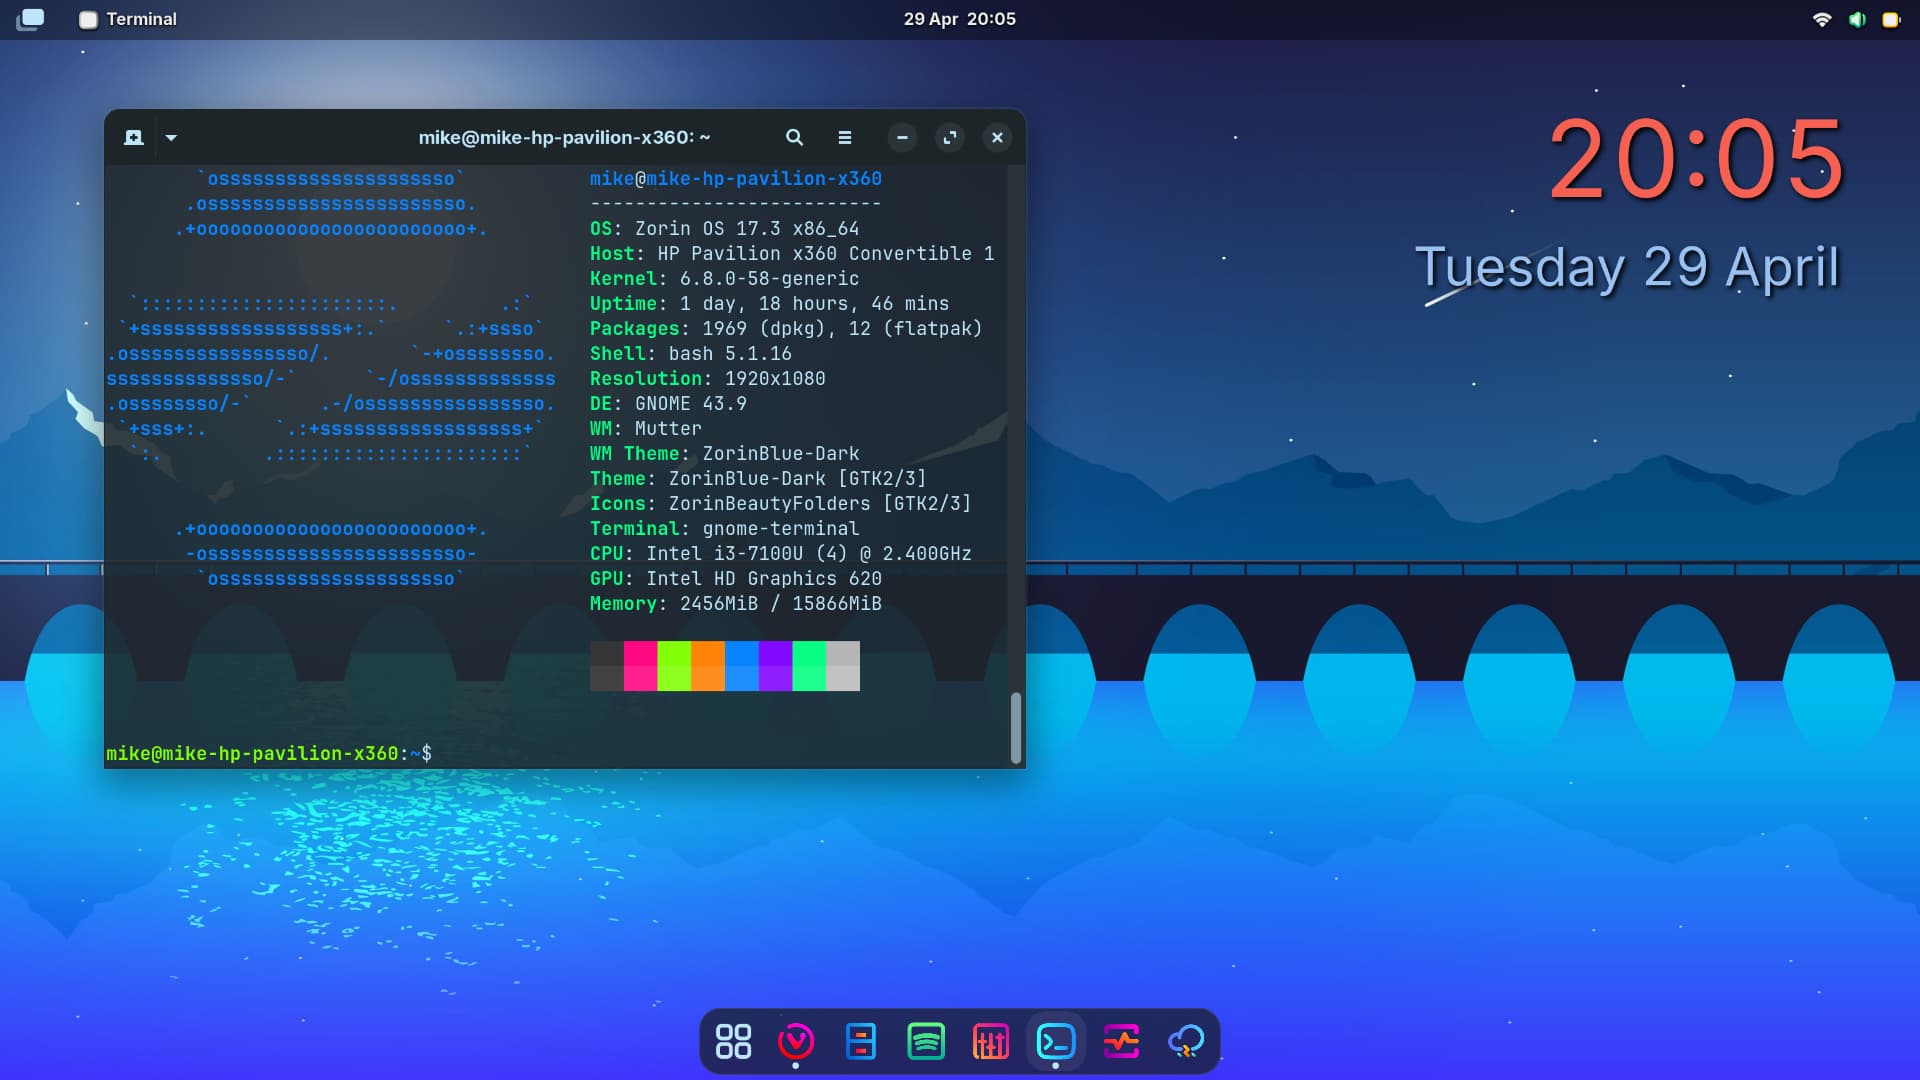Close the terminal window
The height and width of the screenshot is (1080, 1920).
997,138
